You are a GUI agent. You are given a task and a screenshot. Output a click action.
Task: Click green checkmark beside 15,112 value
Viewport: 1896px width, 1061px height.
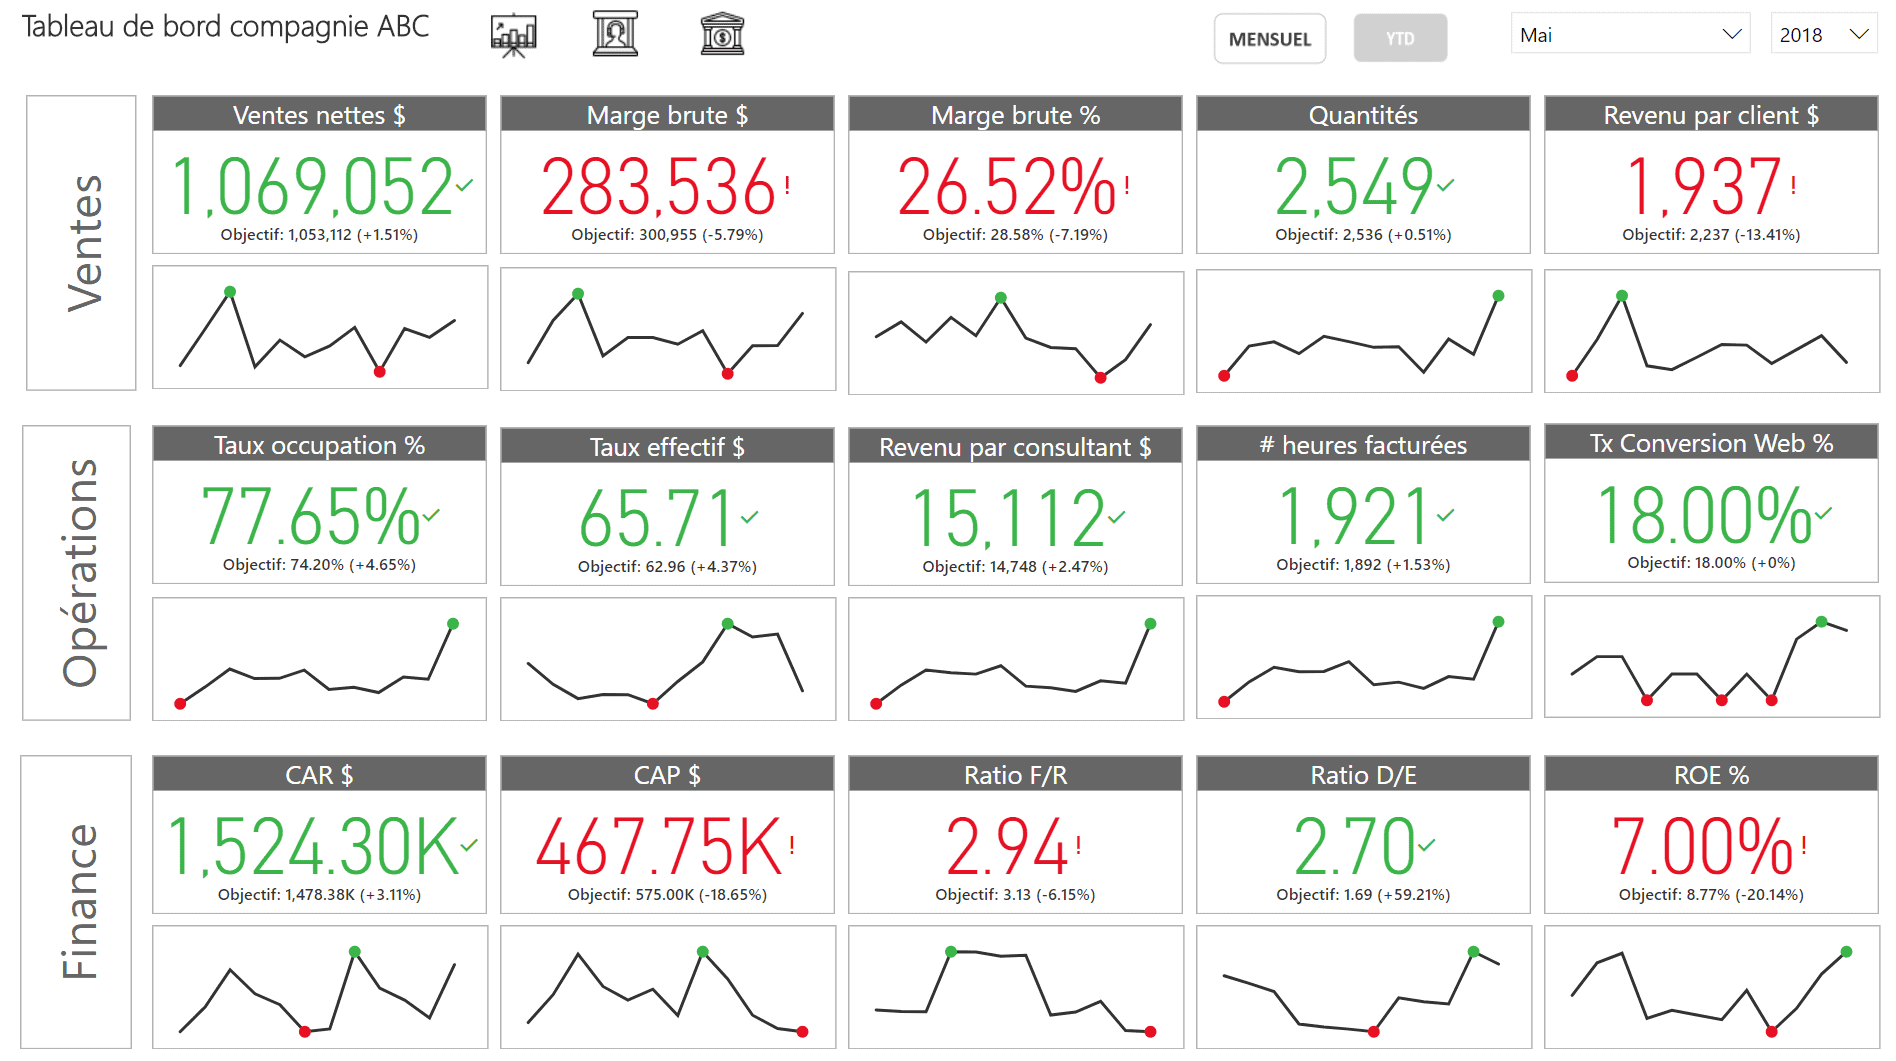click(x=1117, y=517)
